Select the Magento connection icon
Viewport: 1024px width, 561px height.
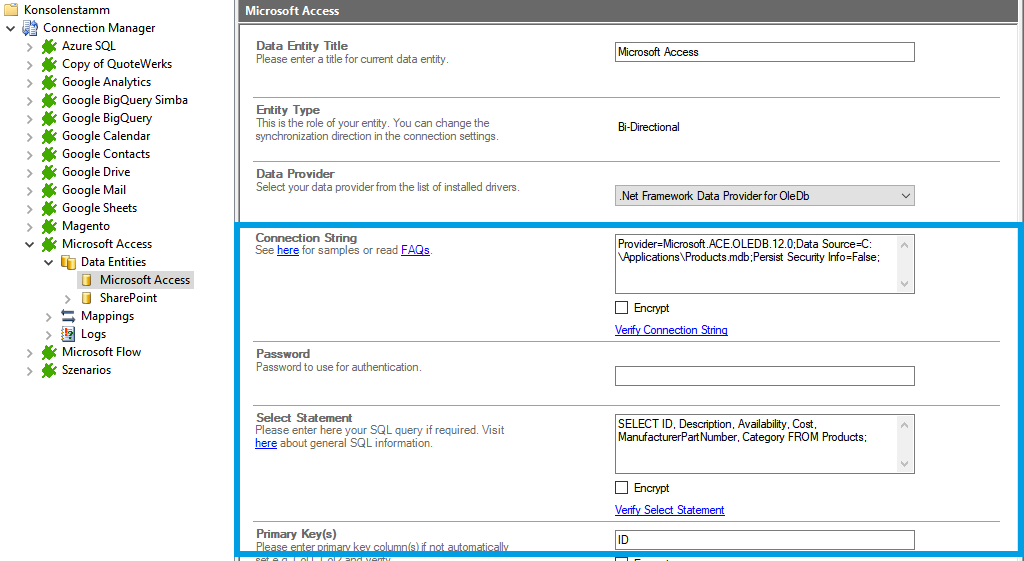[x=49, y=226]
